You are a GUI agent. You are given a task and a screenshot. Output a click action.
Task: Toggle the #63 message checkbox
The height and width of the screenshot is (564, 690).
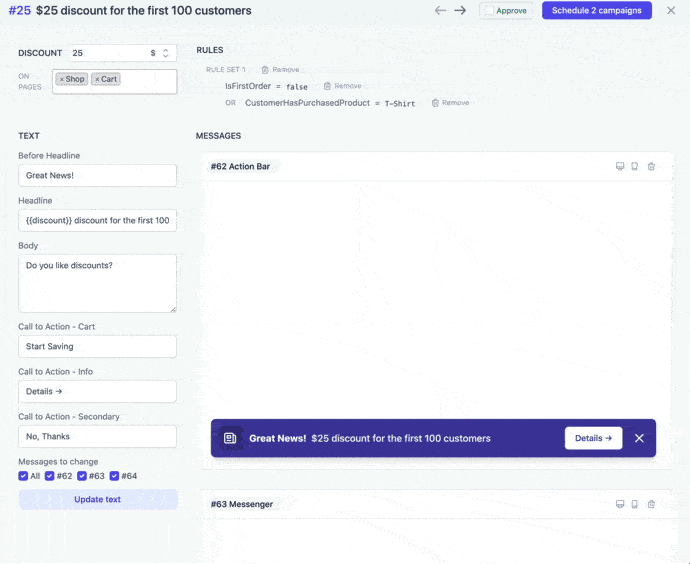81,476
